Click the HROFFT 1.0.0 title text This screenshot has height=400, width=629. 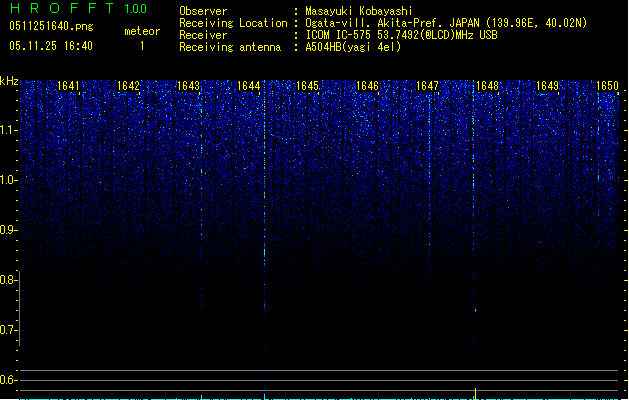pyautogui.click(x=78, y=8)
